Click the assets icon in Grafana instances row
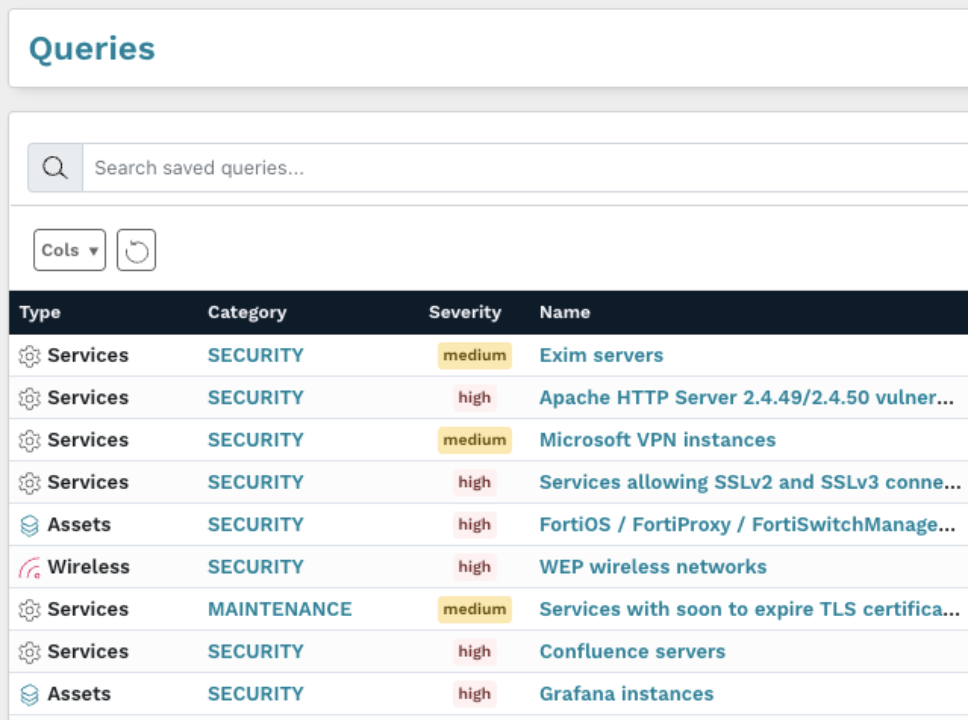Screen dimensions: 968x720 coord(29,694)
